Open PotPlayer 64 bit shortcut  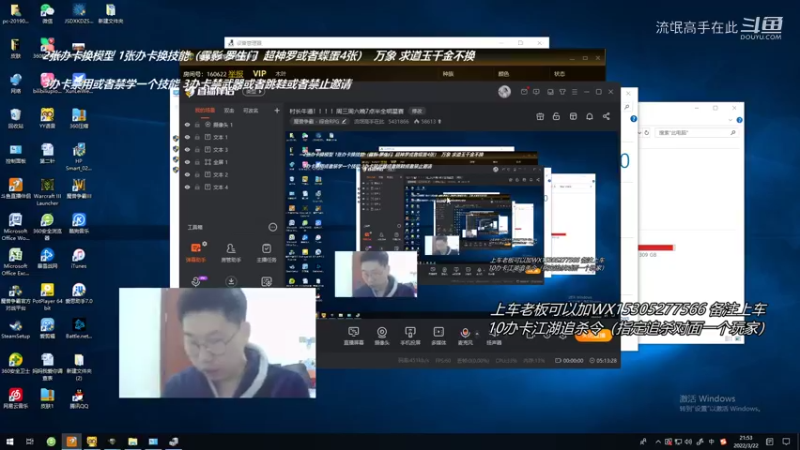tap(47, 297)
